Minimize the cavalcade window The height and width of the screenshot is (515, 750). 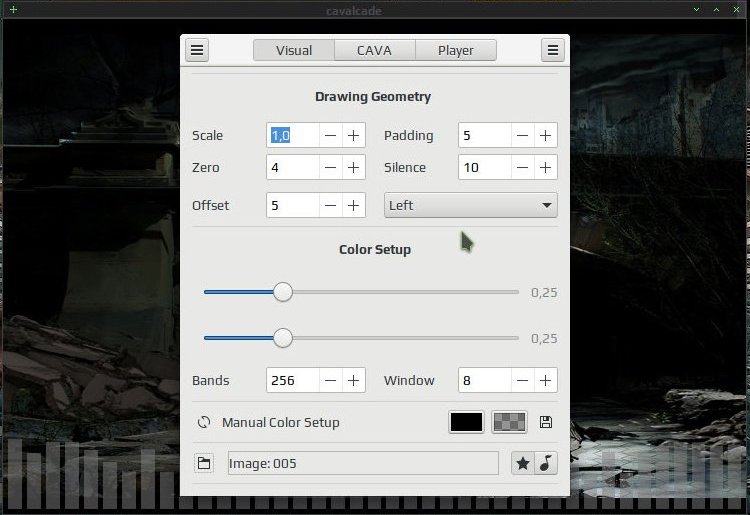tap(696, 10)
